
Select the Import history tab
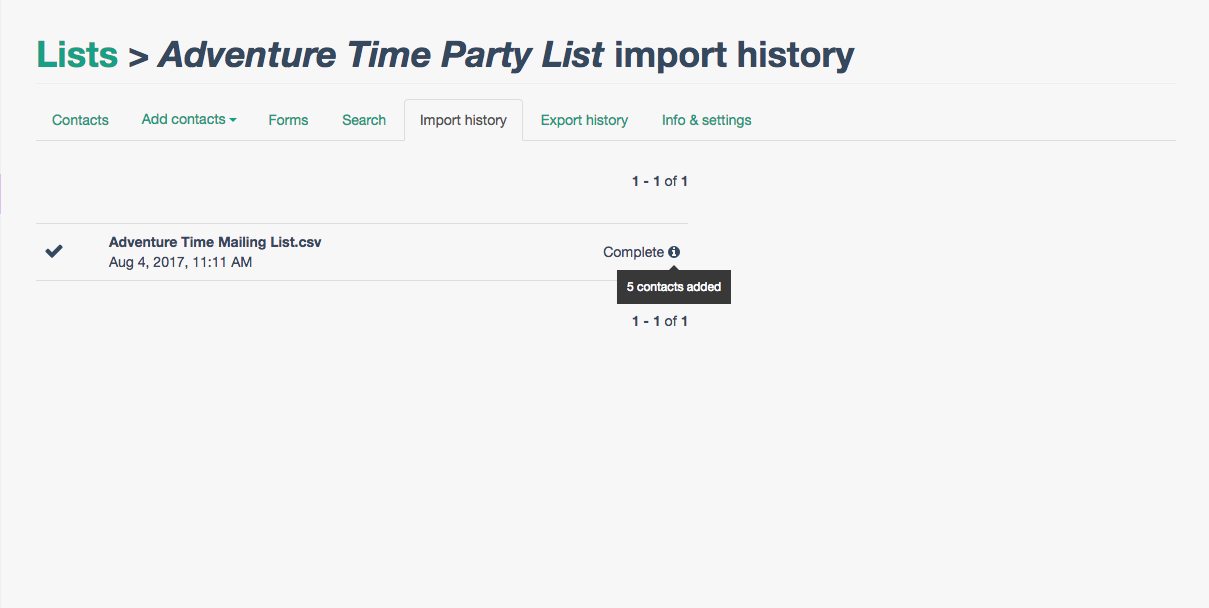pyautogui.click(x=463, y=120)
